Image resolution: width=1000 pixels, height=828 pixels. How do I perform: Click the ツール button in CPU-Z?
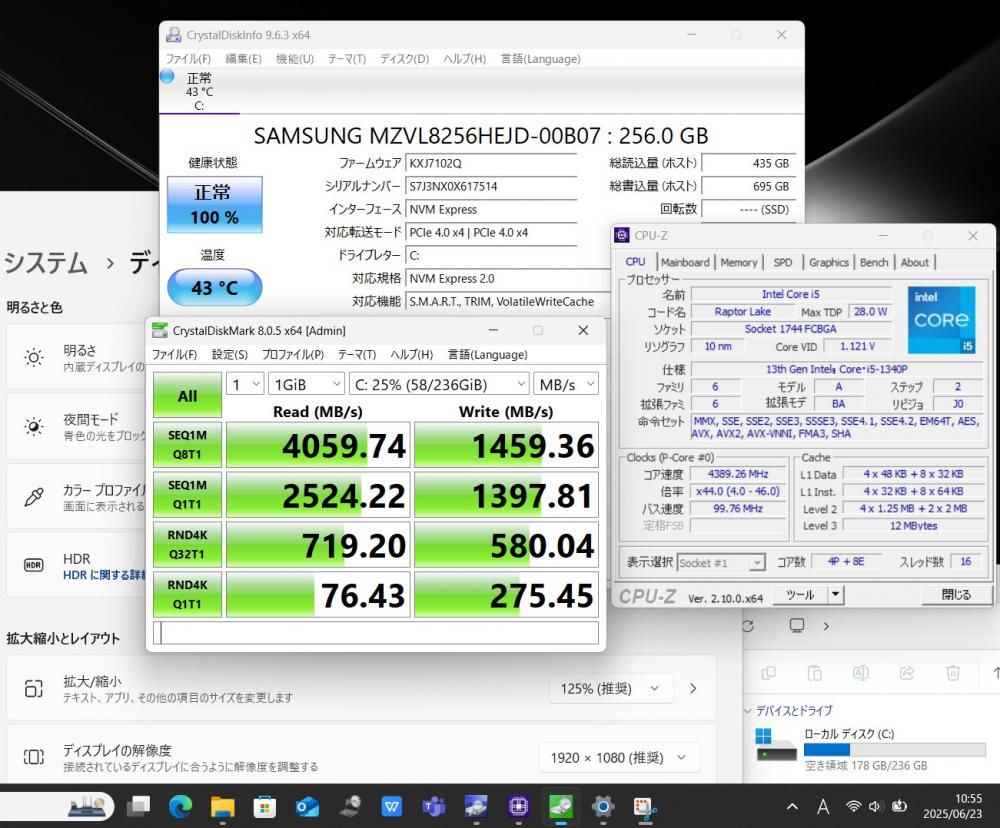[800, 595]
